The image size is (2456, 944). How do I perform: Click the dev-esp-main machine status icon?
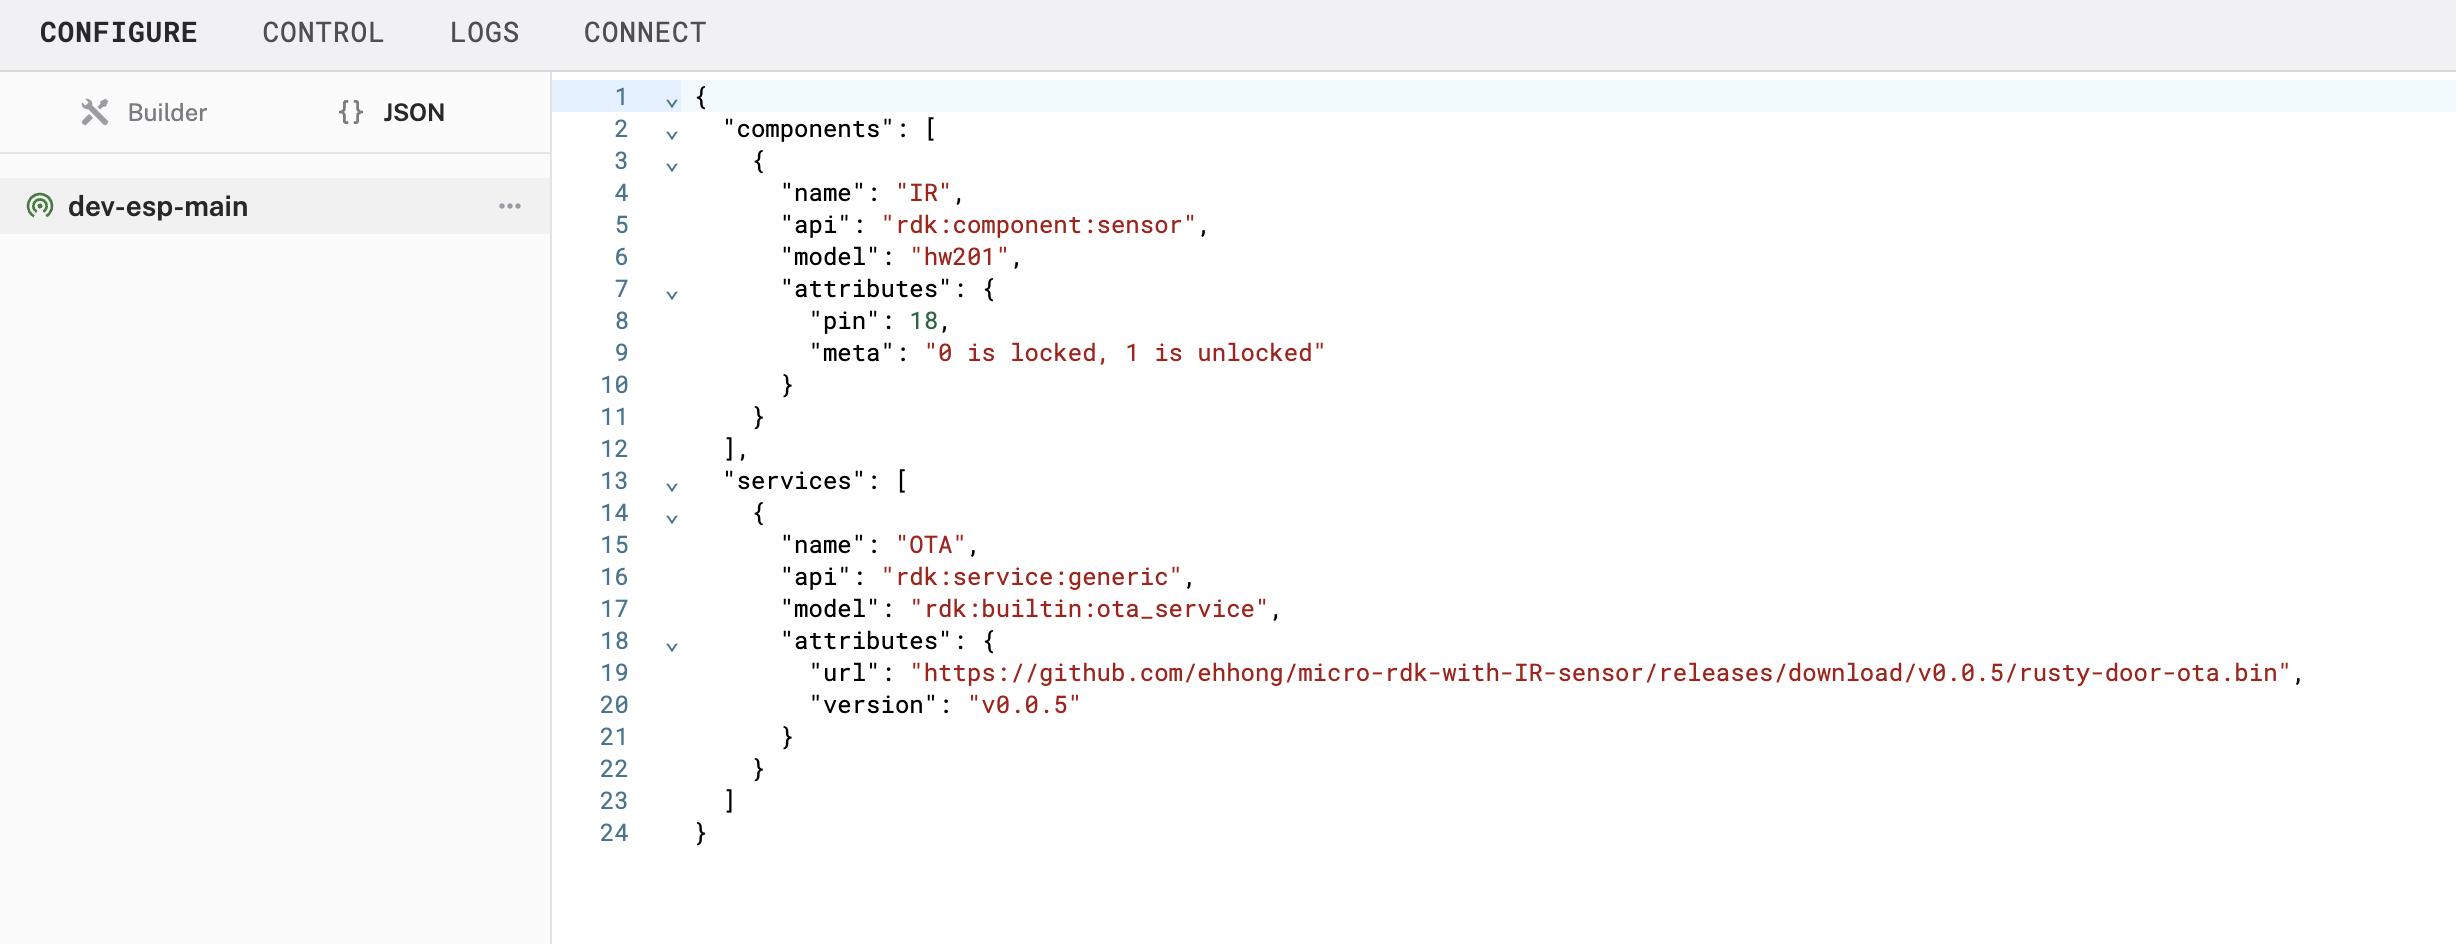click(x=40, y=206)
